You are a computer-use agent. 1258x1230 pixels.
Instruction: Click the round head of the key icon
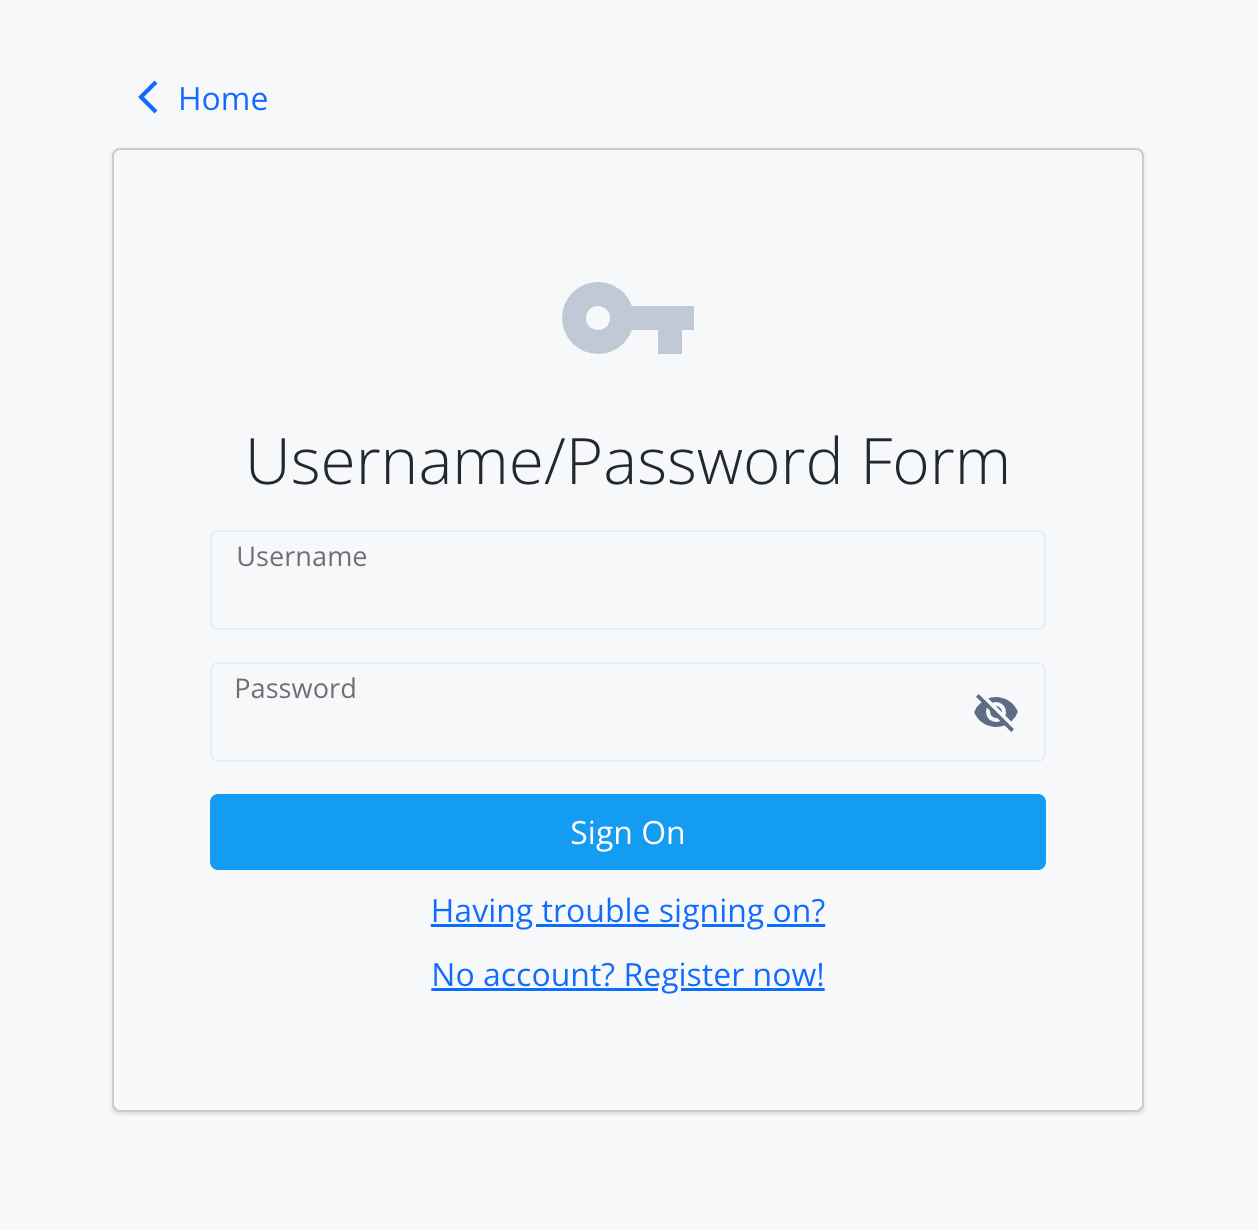[x=598, y=318]
